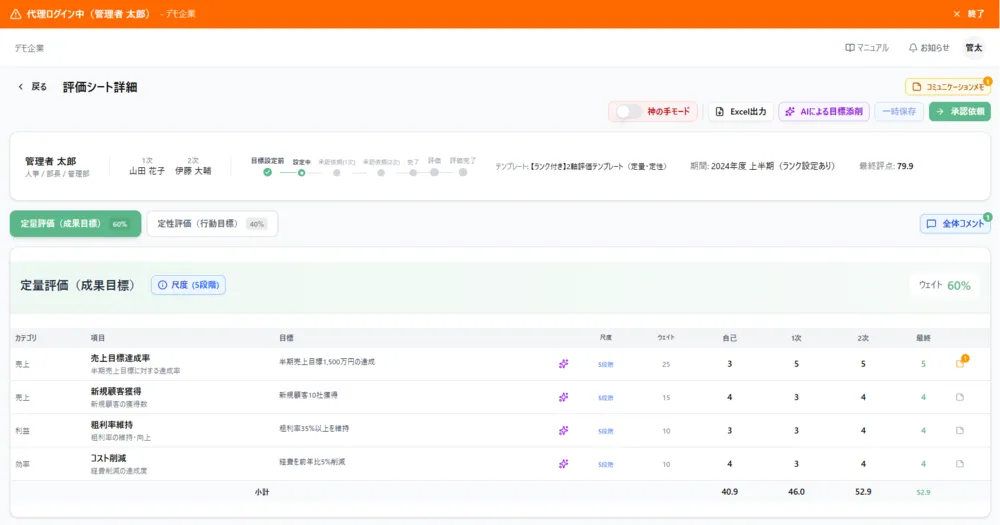Click the Excel出力 button
This screenshot has width=1000, height=525.
pos(741,112)
